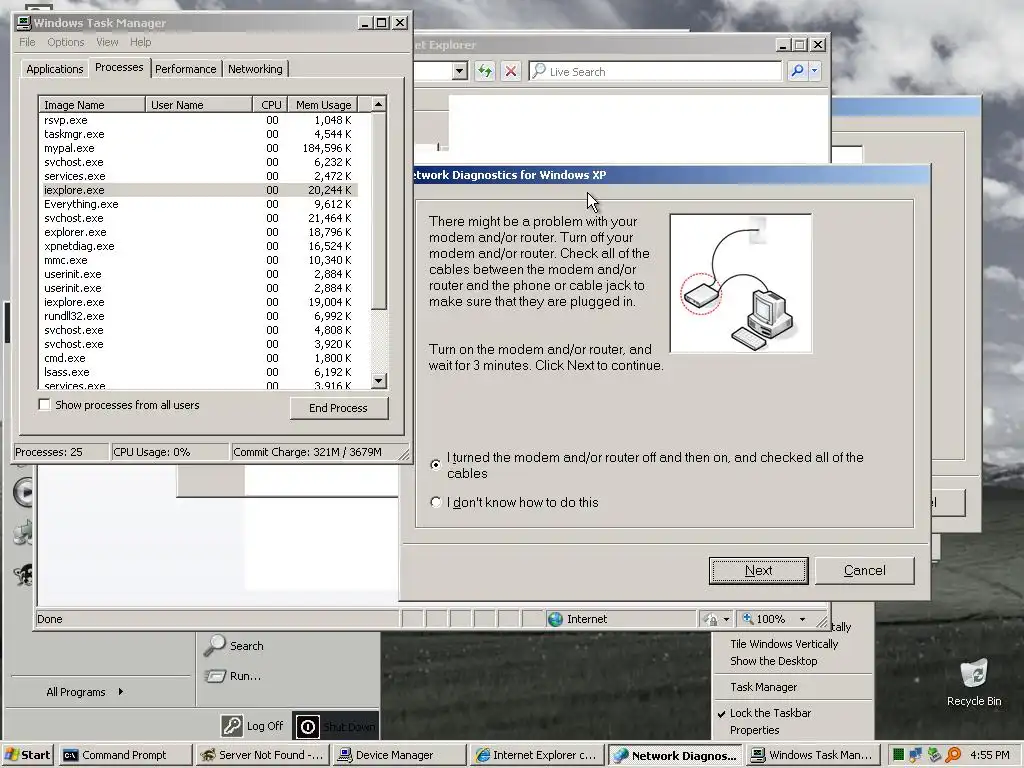This screenshot has height=768, width=1024.
Task: Open the zoom level 100% dropdown arrow
Action: click(803, 619)
